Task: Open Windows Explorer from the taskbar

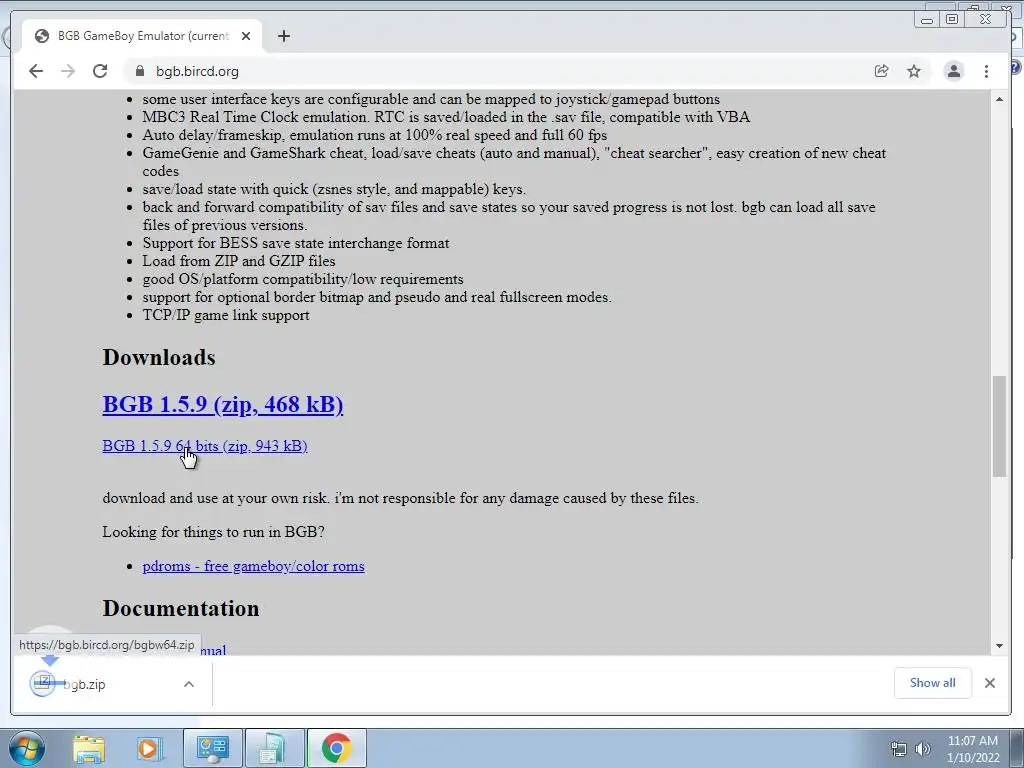Action: pos(89,748)
